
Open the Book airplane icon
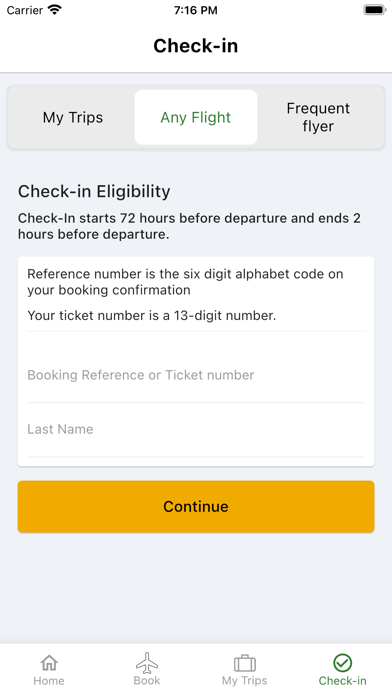147,663
